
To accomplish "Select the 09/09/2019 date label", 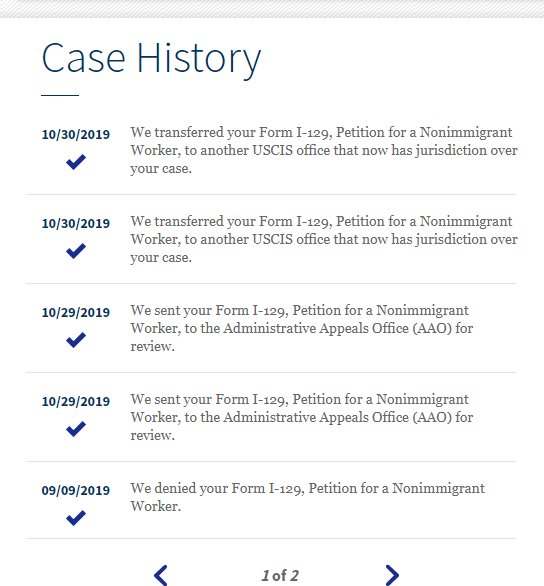I will point(76,490).
